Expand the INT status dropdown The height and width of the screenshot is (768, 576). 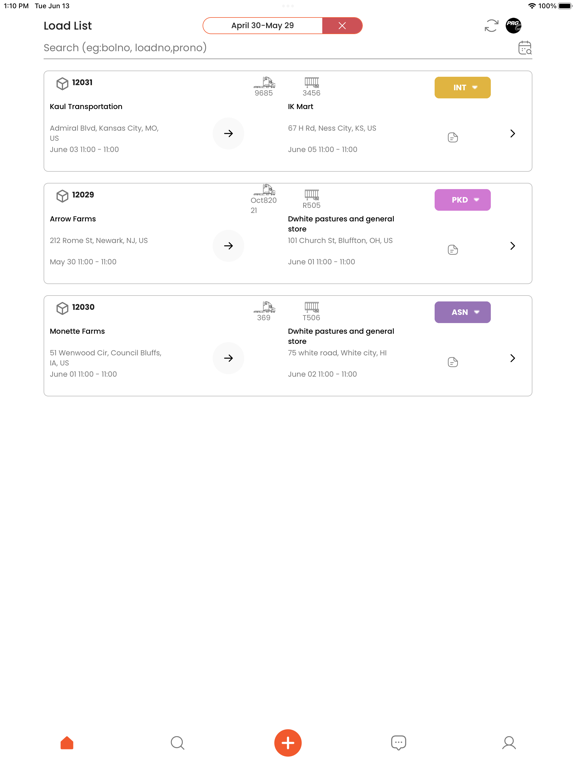tap(462, 88)
